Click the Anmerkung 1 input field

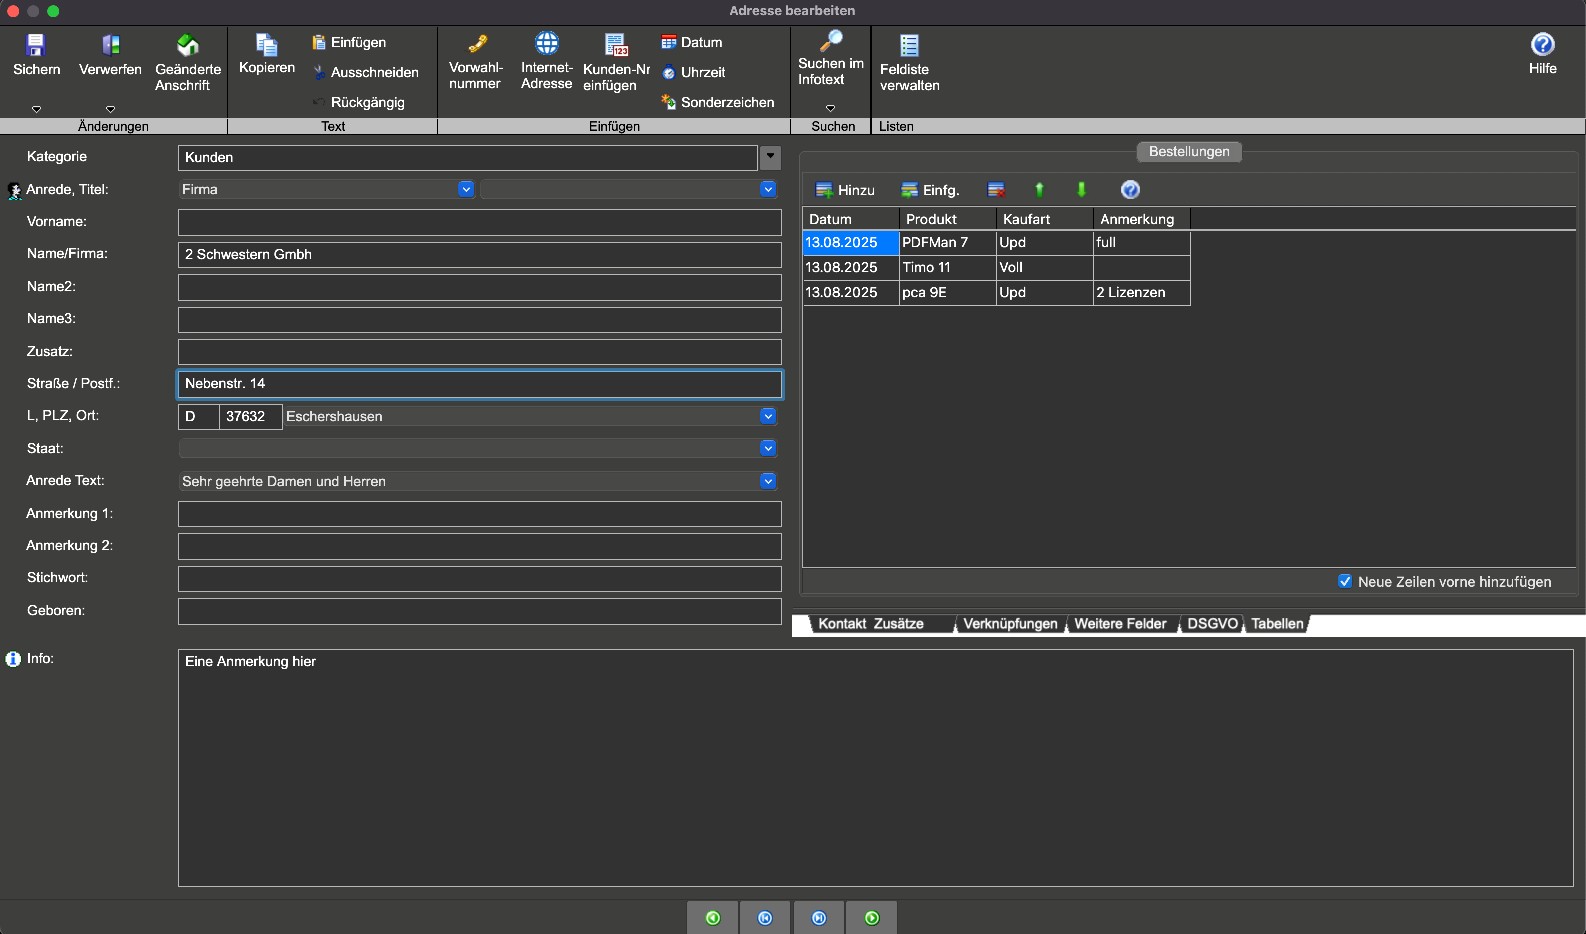(x=480, y=514)
